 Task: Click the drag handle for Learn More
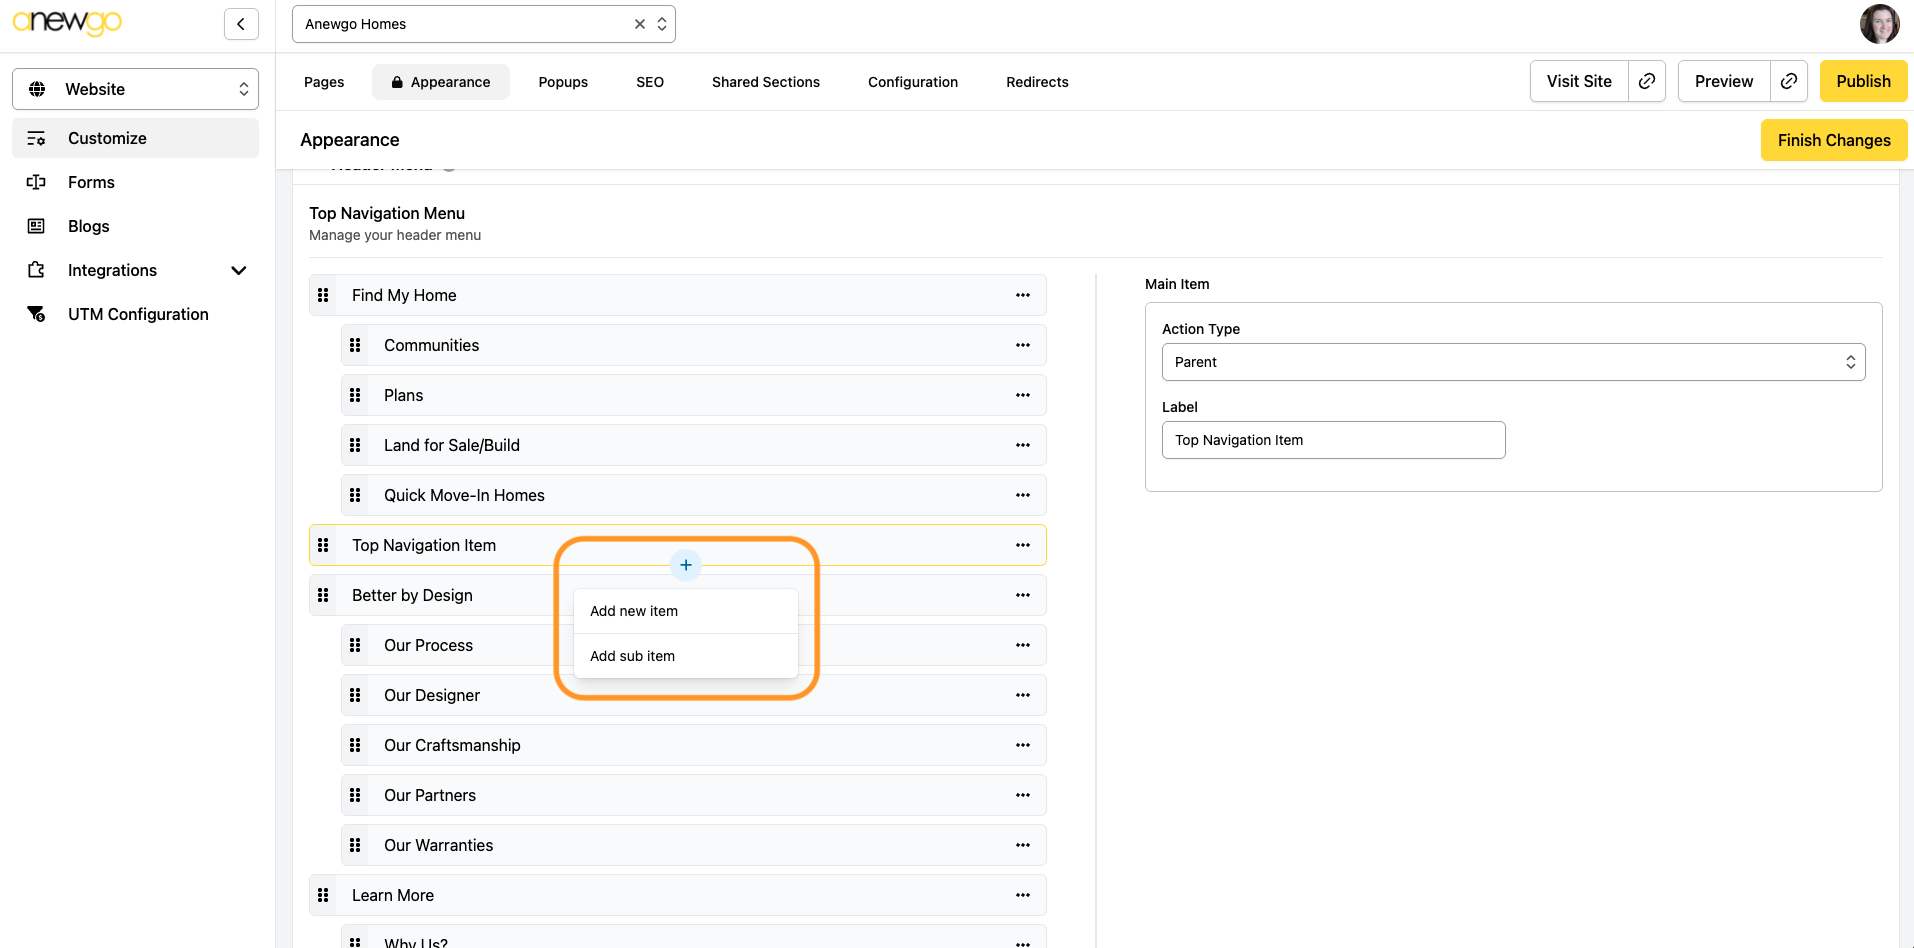323,895
